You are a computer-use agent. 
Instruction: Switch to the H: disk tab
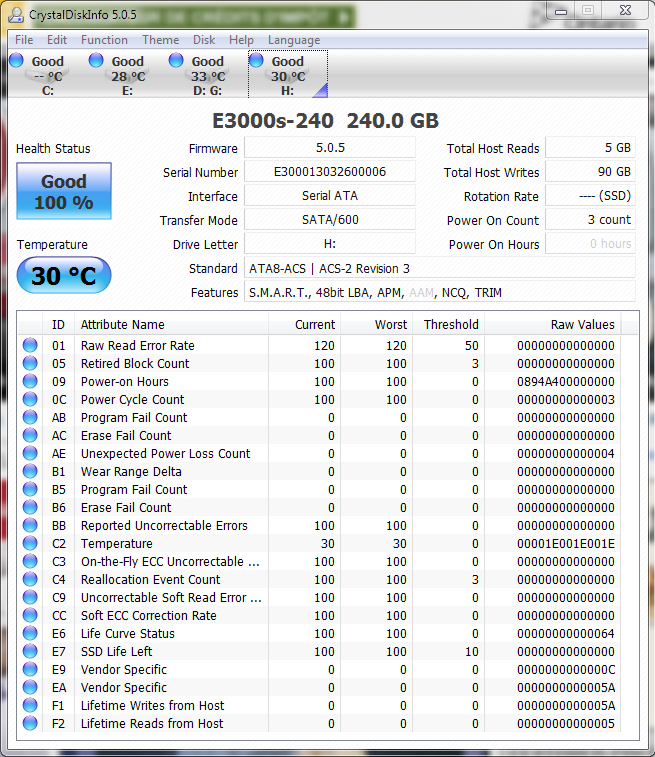click(287, 76)
